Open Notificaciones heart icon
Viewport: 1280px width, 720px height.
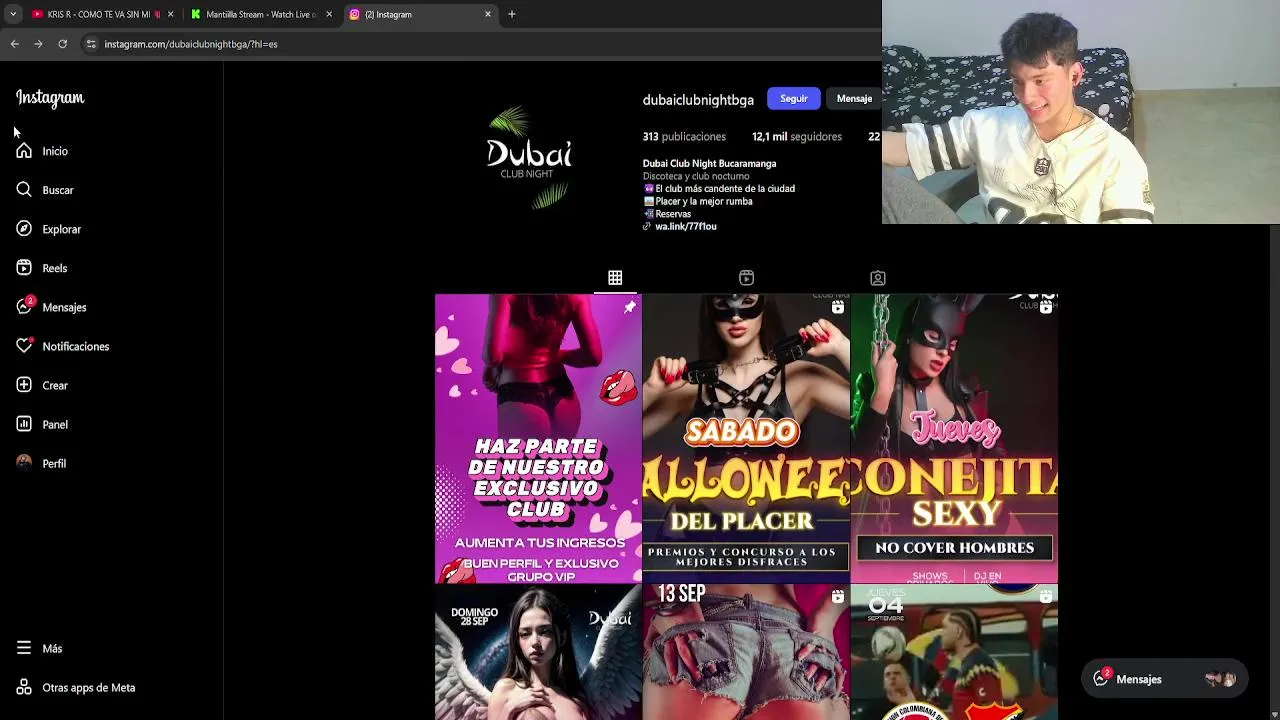click(24, 346)
